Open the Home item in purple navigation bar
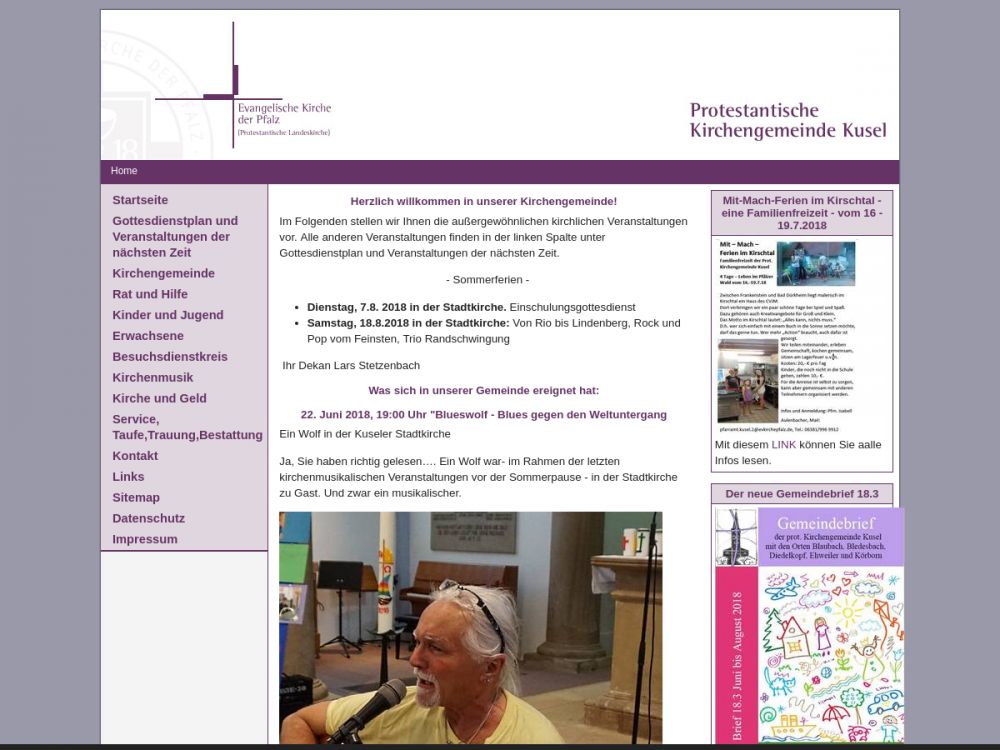The image size is (1000, 750). point(124,171)
